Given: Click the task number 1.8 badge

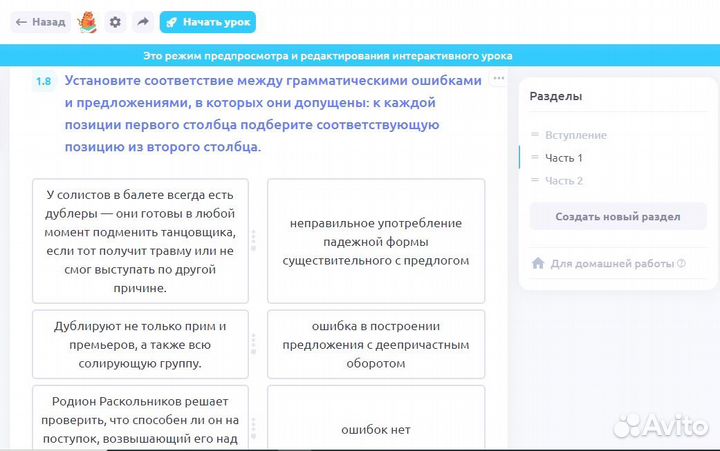Looking at the screenshot, I should (x=44, y=81).
